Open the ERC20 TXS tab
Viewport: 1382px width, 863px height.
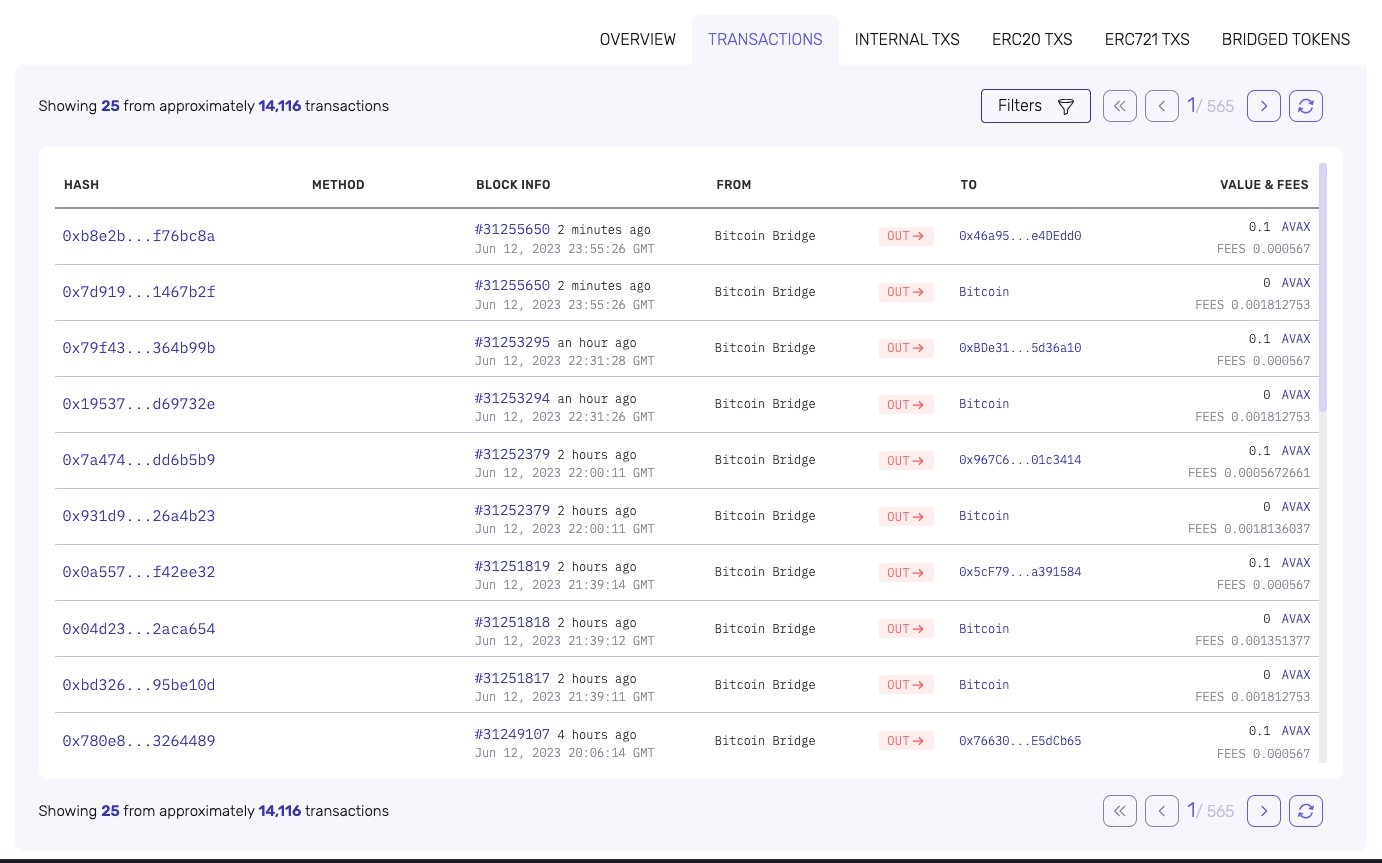click(x=1032, y=40)
